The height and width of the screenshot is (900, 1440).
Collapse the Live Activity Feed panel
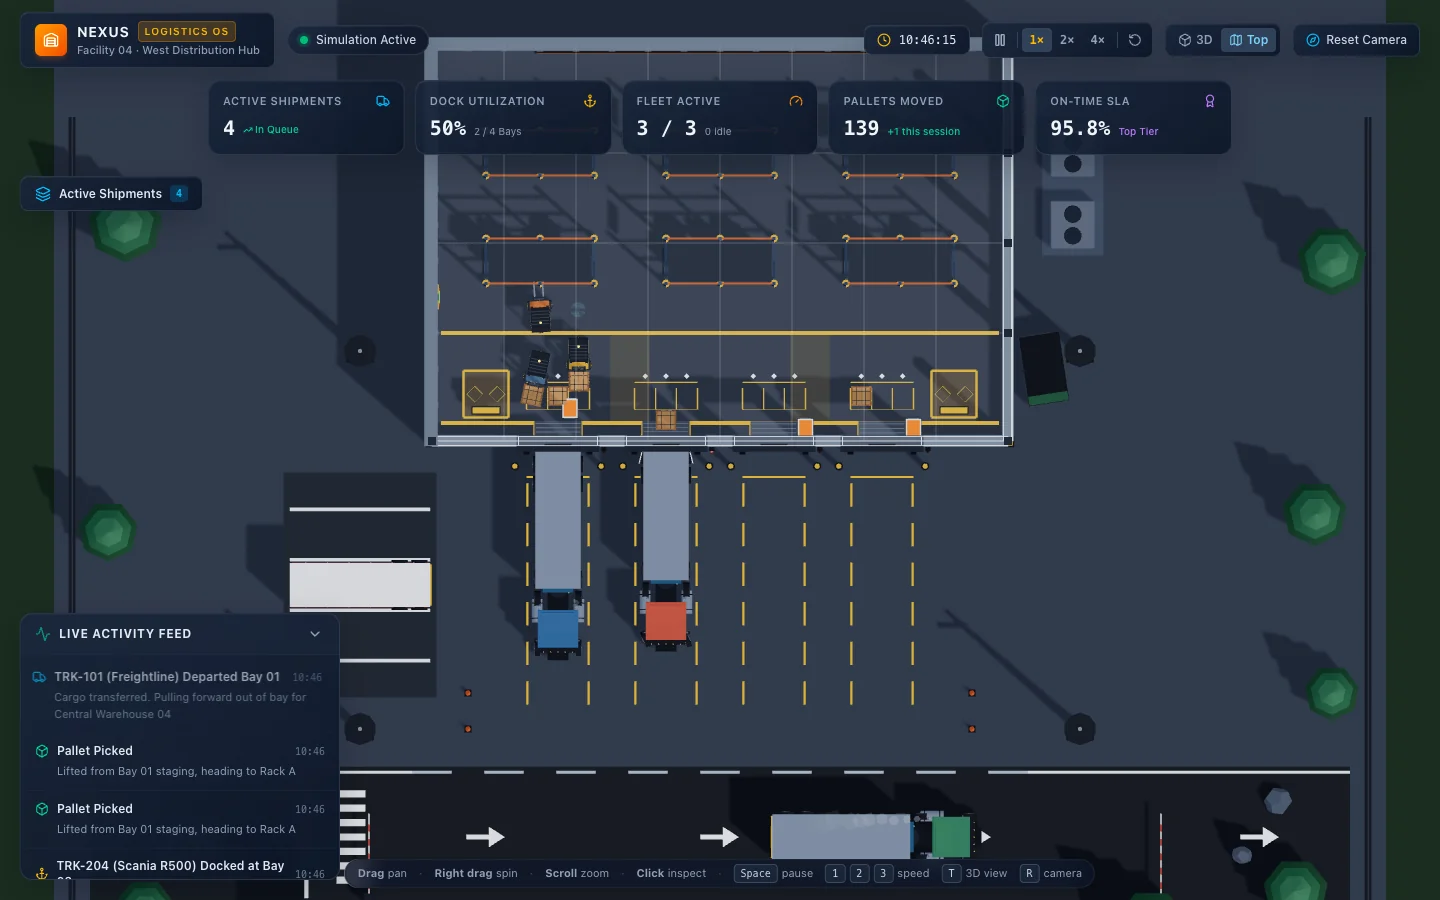(315, 634)
